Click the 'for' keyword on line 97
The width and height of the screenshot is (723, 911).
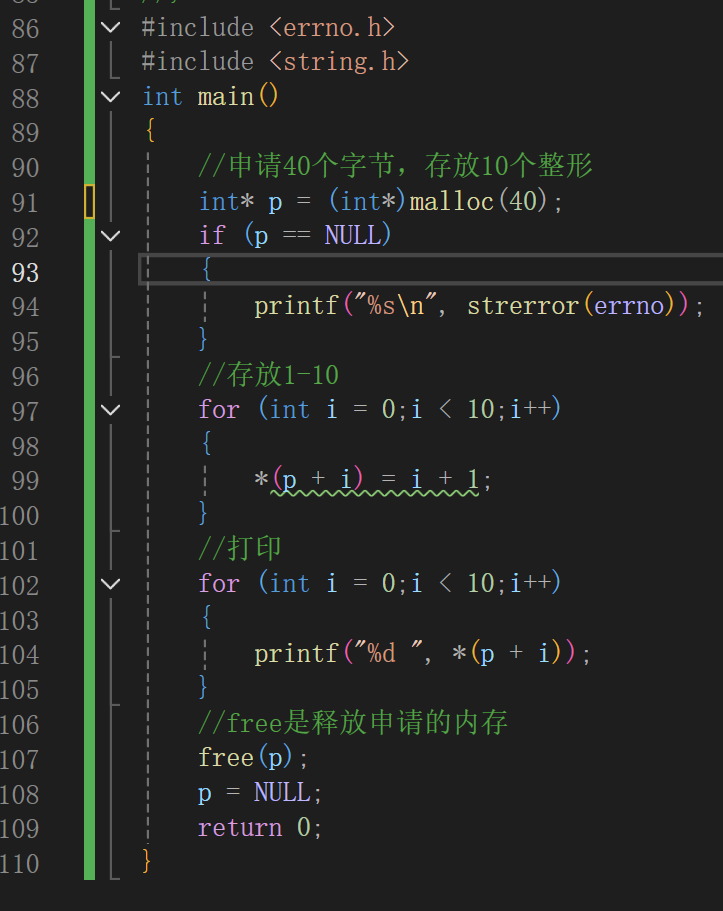[219, 410]
